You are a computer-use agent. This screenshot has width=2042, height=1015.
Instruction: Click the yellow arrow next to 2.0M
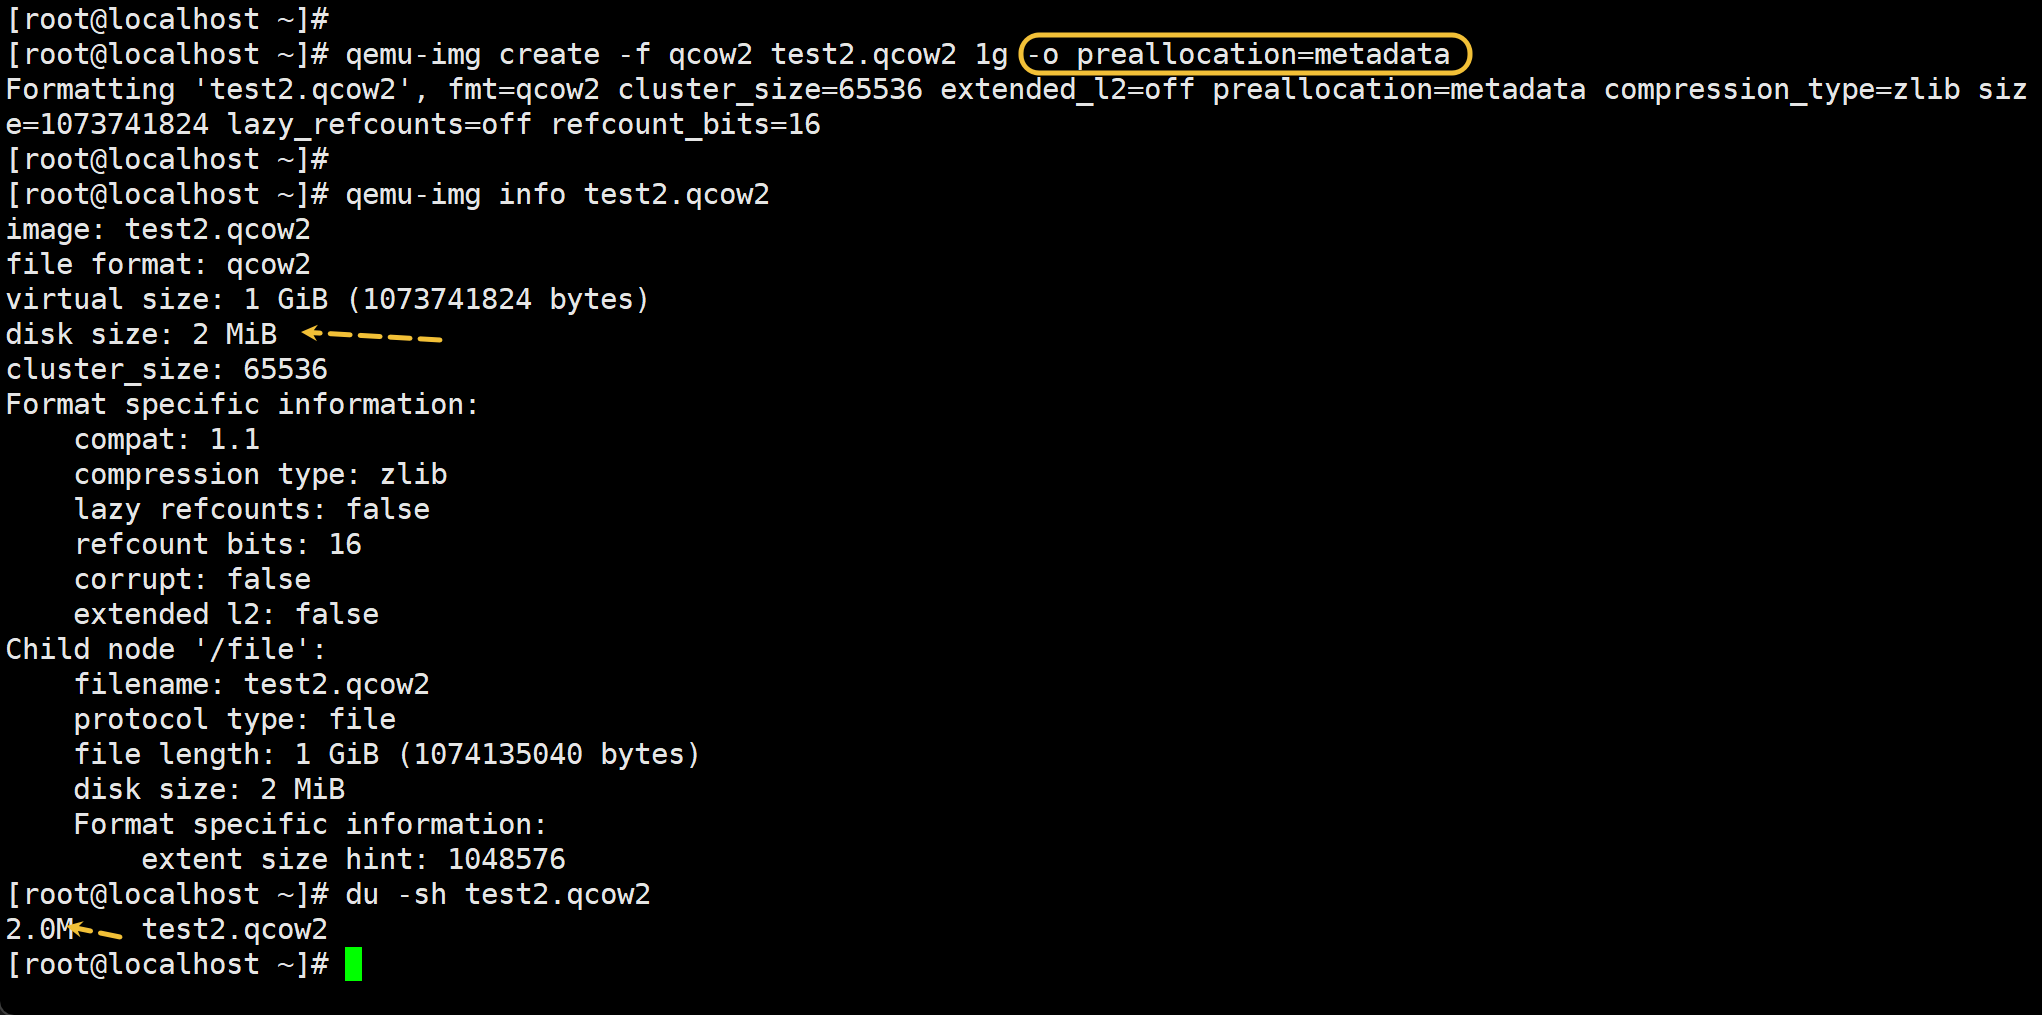pos(96,932)
